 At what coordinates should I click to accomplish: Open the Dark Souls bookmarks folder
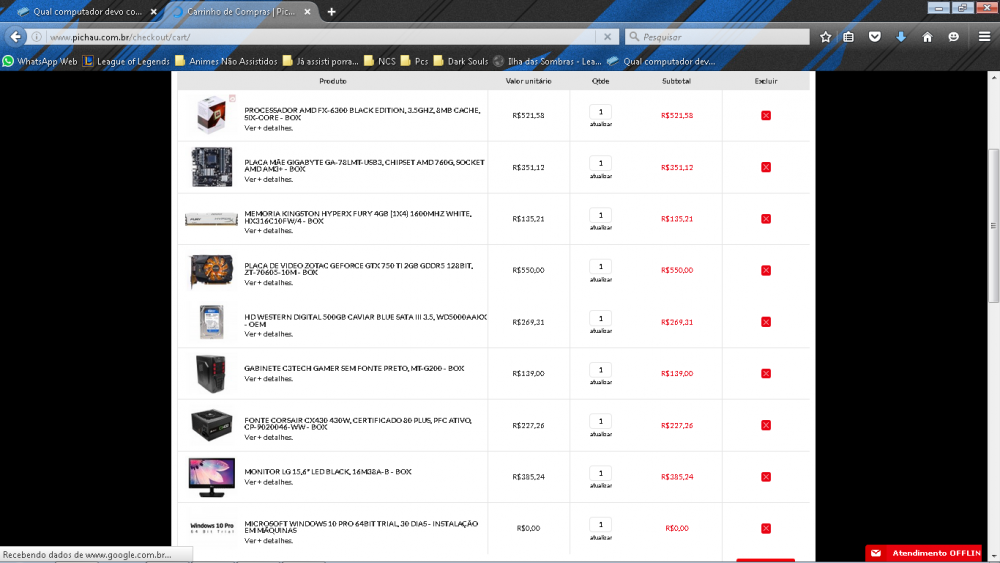460,61
